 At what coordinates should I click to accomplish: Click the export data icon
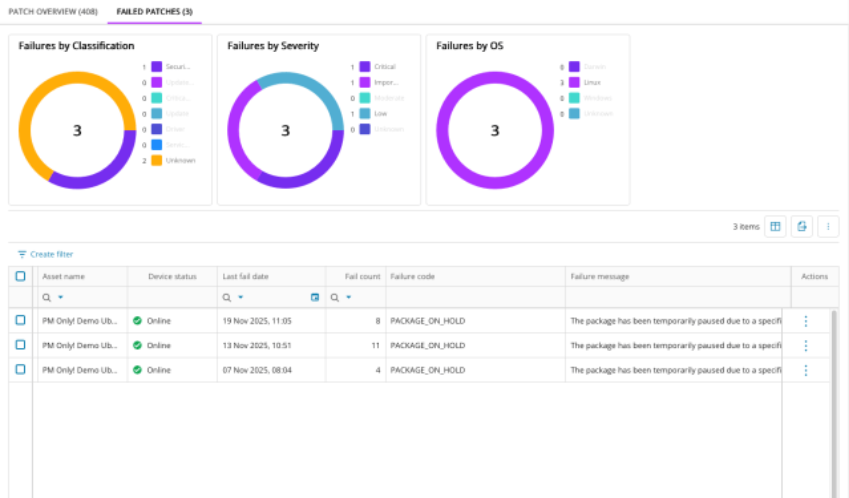click(x=801, y=227)
